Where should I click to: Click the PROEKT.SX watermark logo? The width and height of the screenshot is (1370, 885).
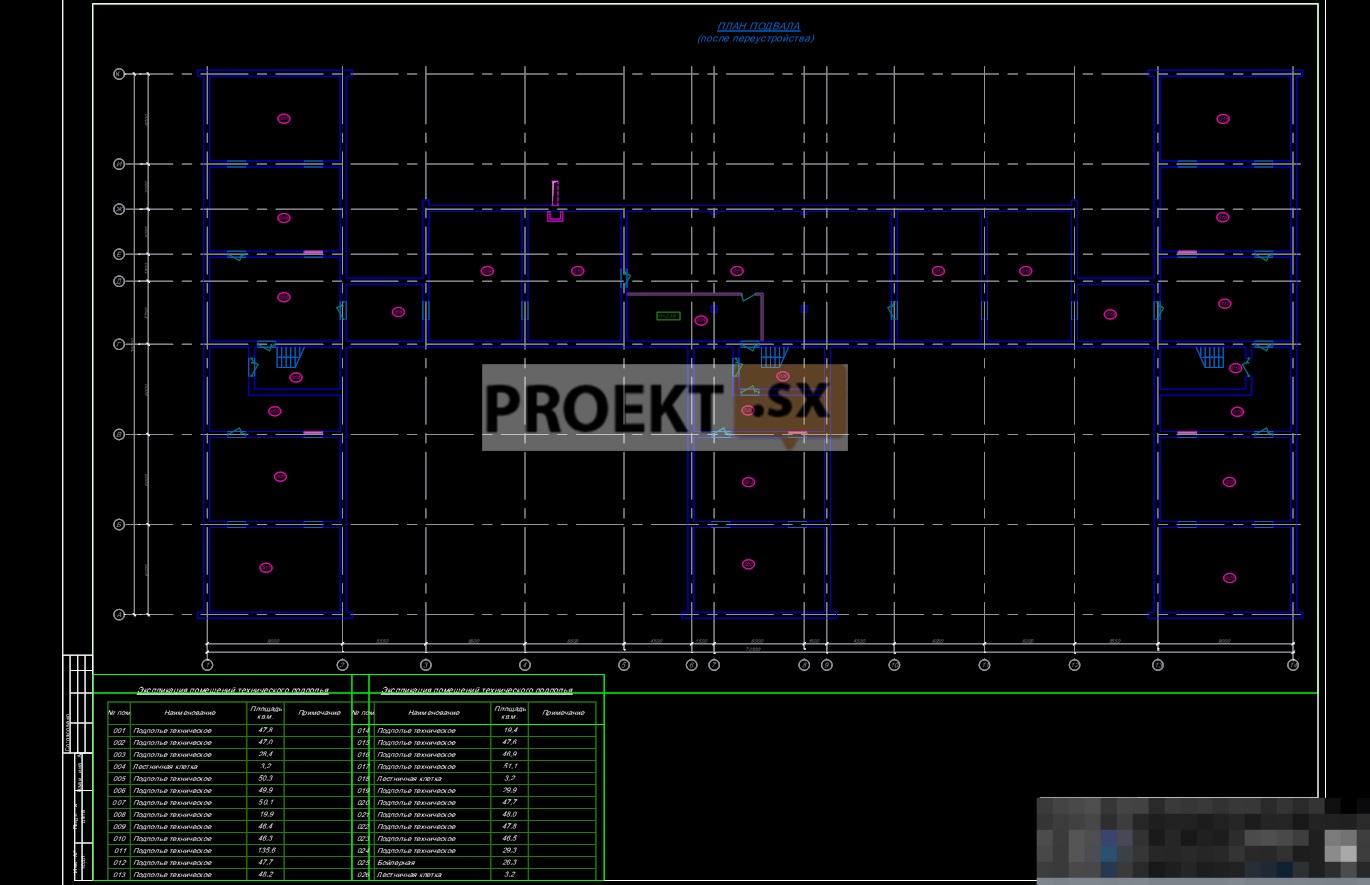click(664, 406)
